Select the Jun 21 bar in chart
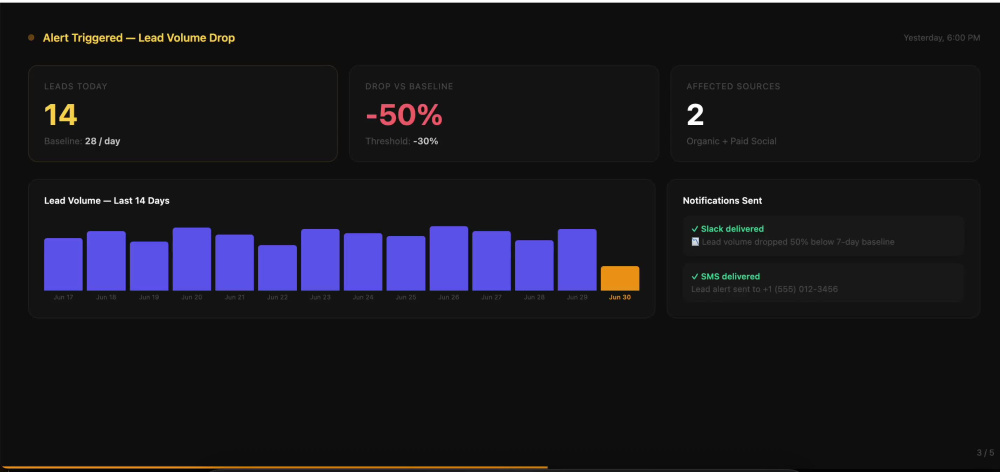 tap(235, 263)
